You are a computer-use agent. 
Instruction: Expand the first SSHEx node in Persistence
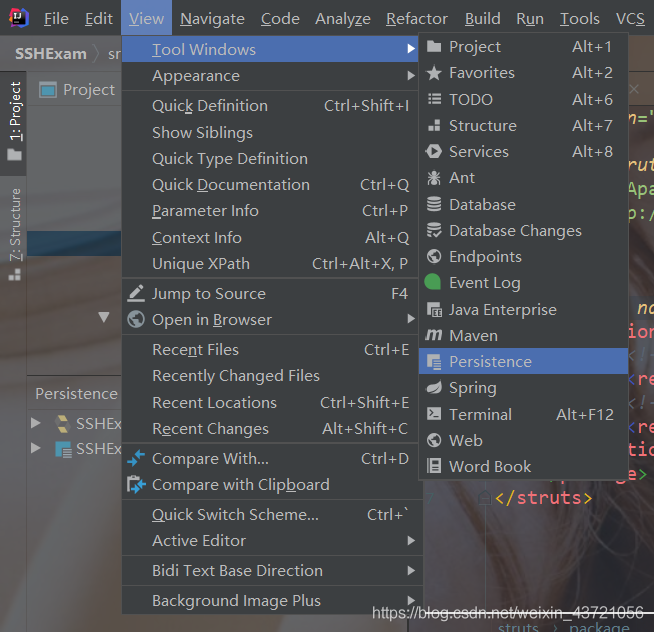(x=36, y=423)
